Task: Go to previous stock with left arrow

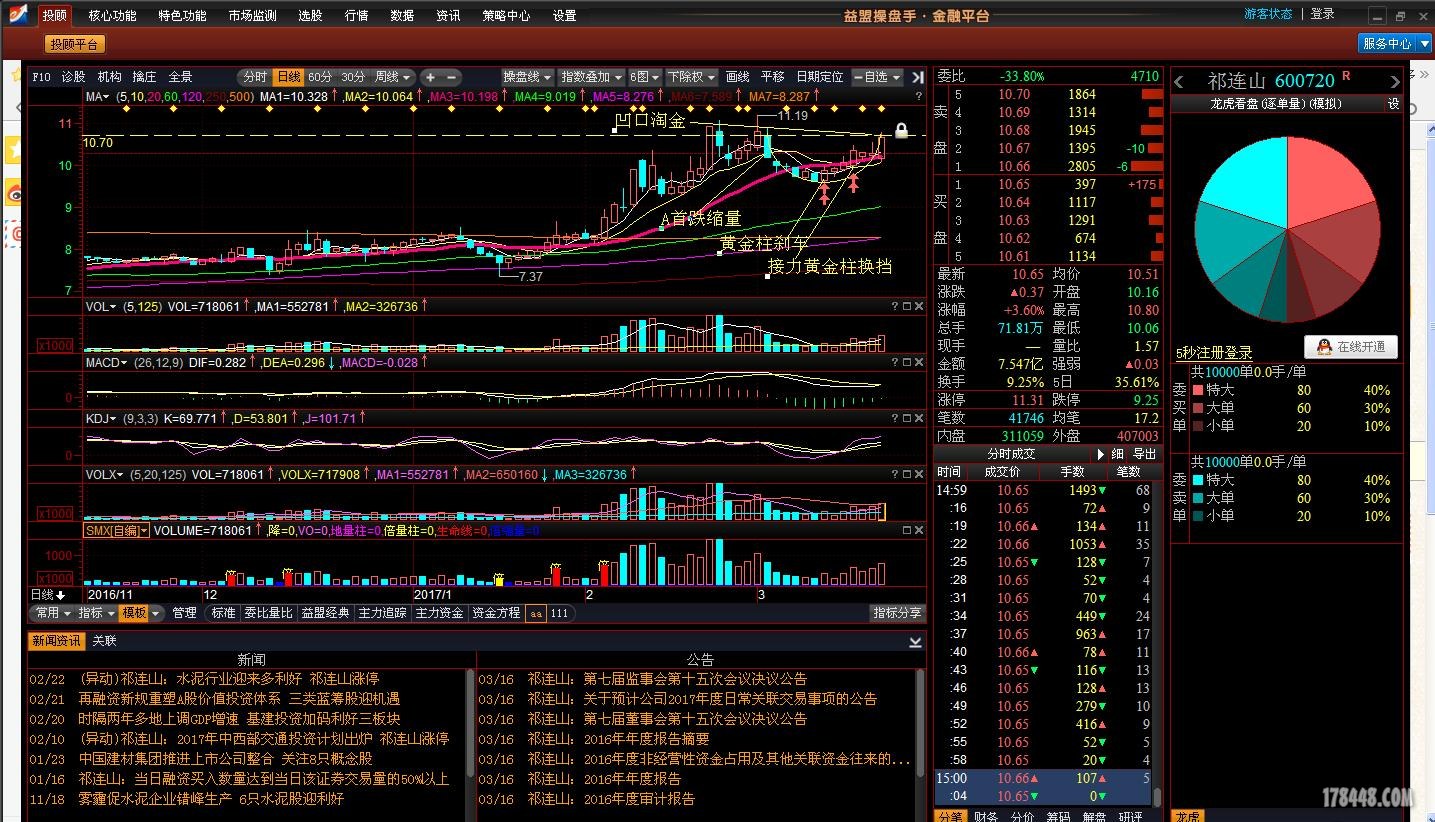Action: (1179, 81)
